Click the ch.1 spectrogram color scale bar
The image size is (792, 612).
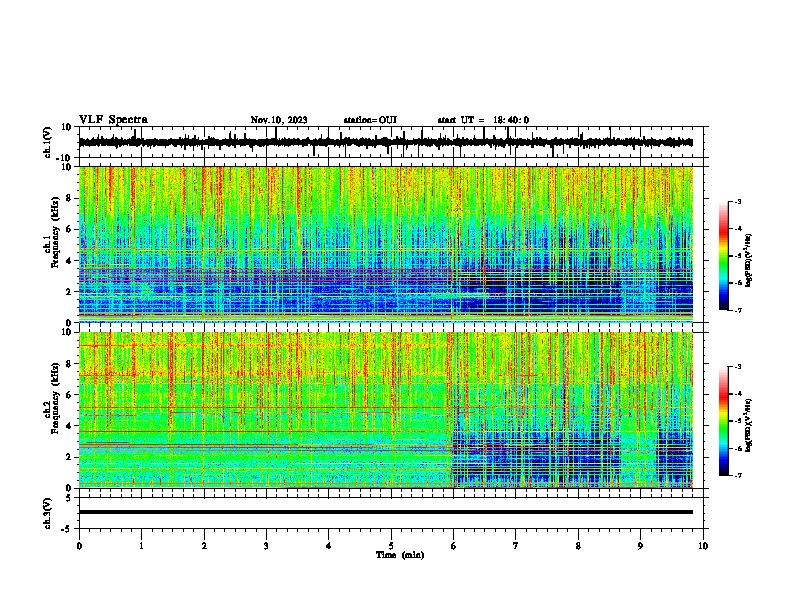coord(723,256)
